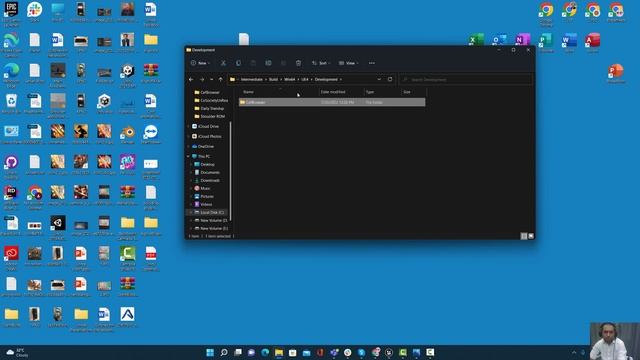Click Intermediate in the address path

pos(251,80)
